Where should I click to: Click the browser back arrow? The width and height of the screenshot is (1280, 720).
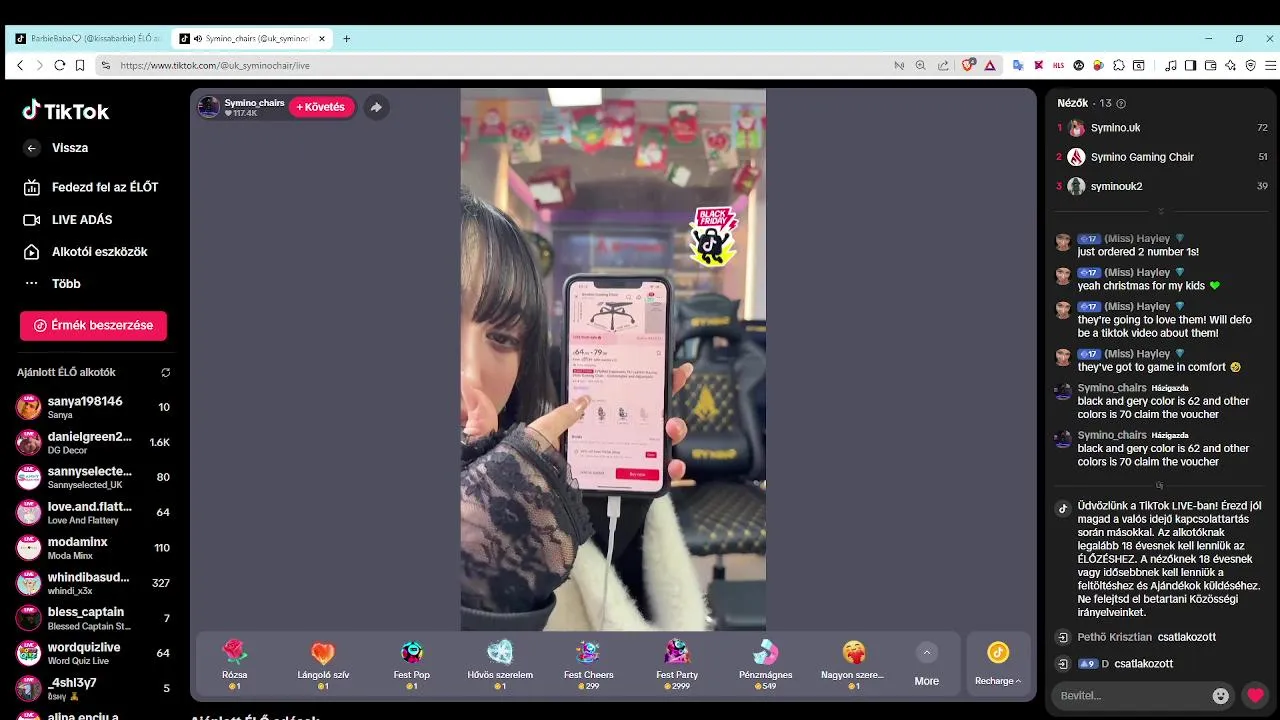pyautogui.click(x=20, y=65)
